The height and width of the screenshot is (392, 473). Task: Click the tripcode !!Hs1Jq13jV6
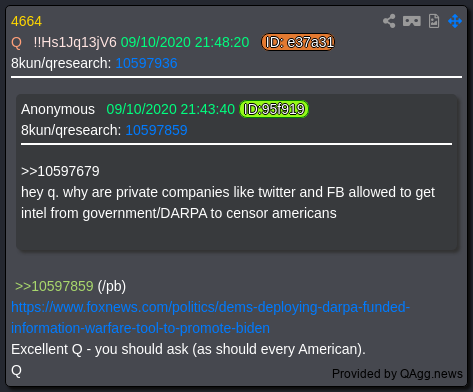(75, 42)
